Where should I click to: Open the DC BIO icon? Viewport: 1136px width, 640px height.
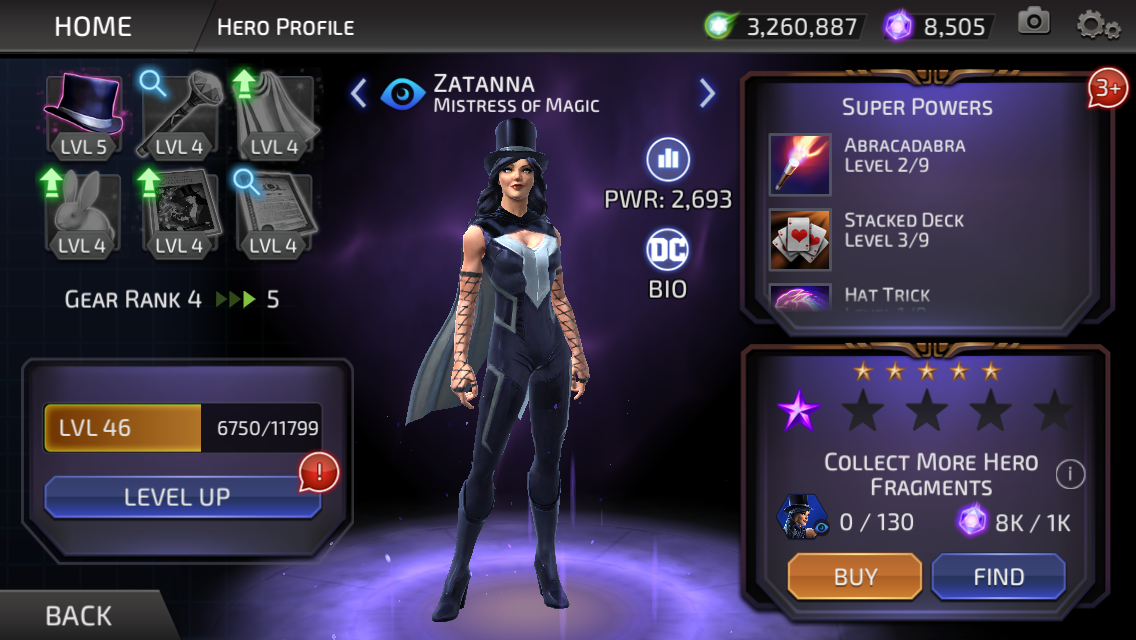click(667, 264)
